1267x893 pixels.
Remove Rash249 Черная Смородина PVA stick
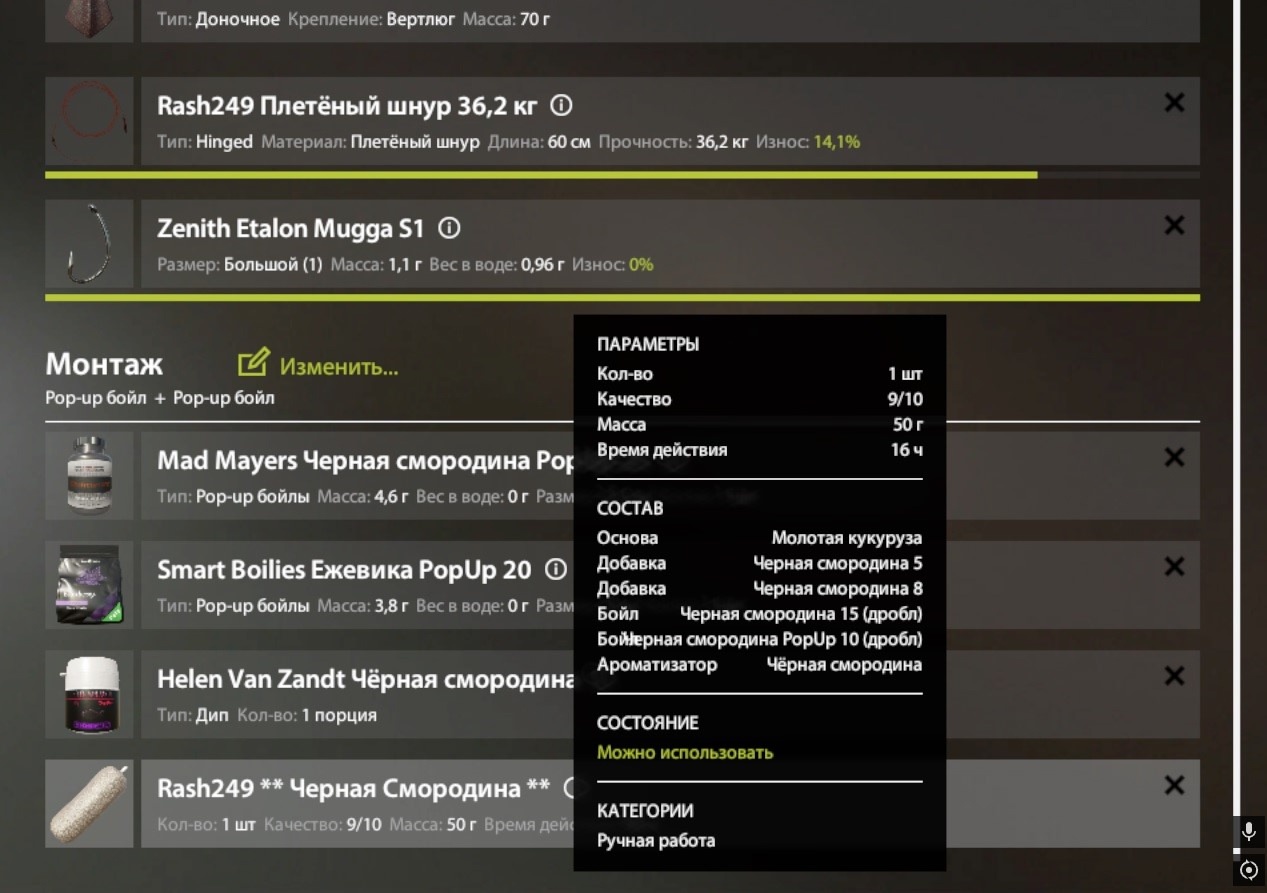point(1175,785)
